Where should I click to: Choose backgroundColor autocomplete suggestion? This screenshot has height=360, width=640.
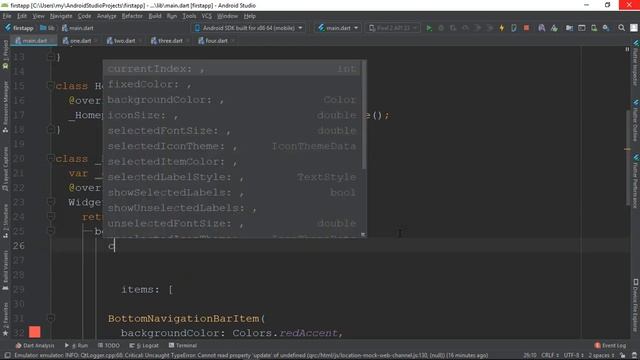(x=232, y=100)
